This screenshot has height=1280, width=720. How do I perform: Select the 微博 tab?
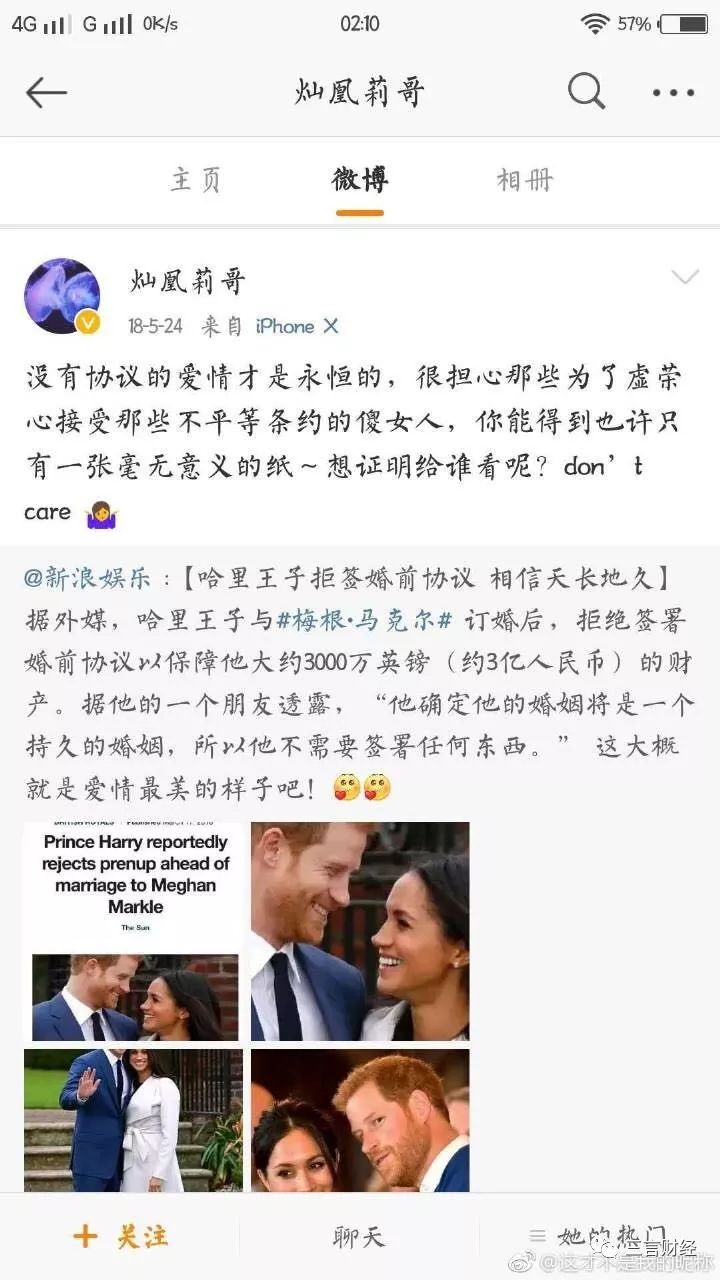(359, 180)
